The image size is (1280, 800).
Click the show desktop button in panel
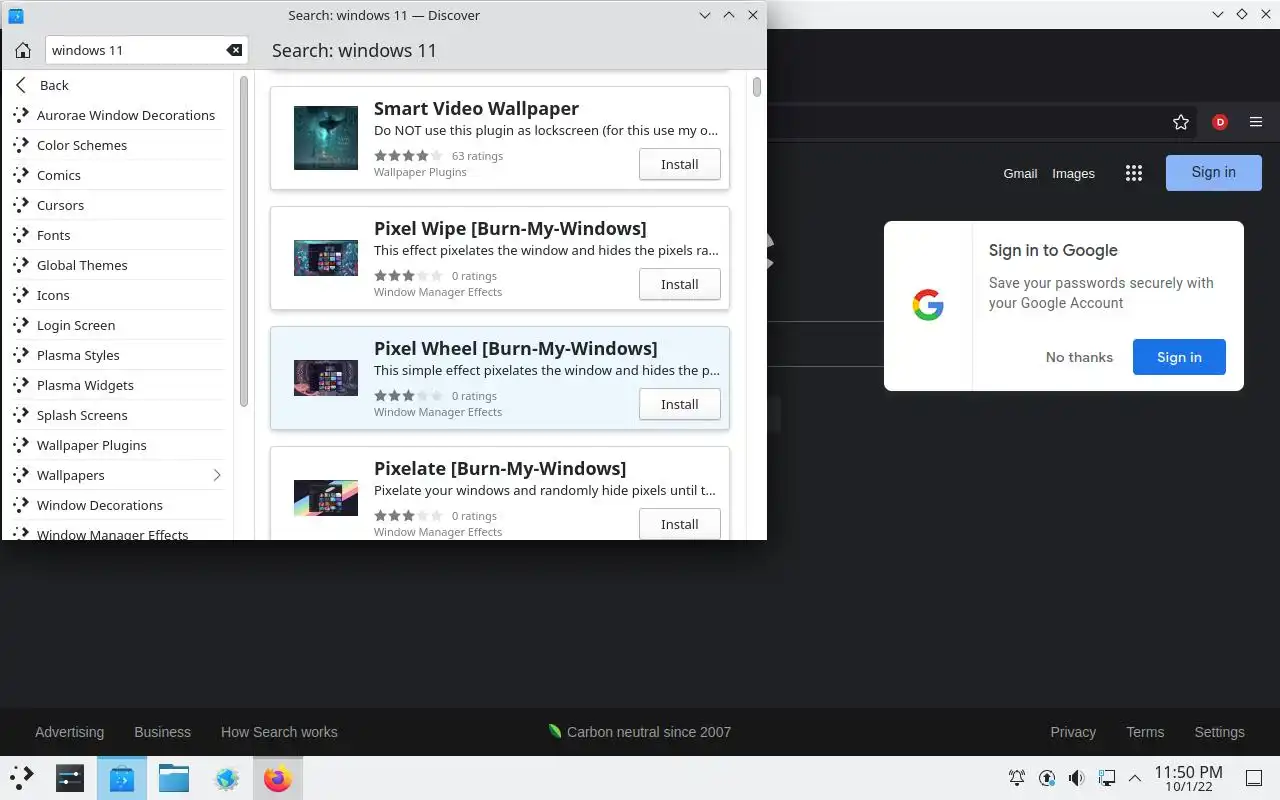point(1254,778)
